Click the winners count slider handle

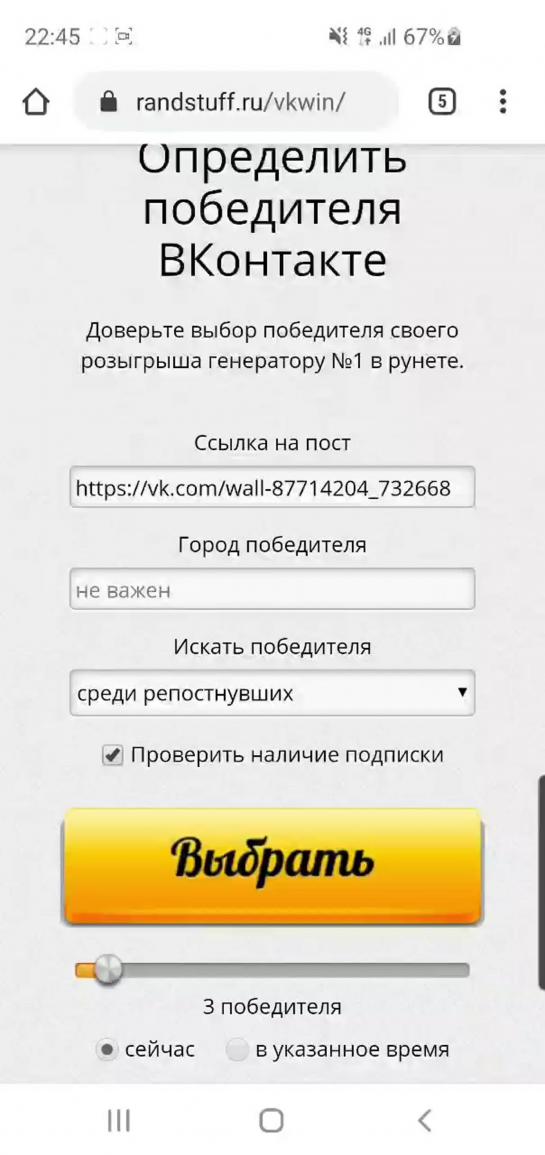click(108, 970)
